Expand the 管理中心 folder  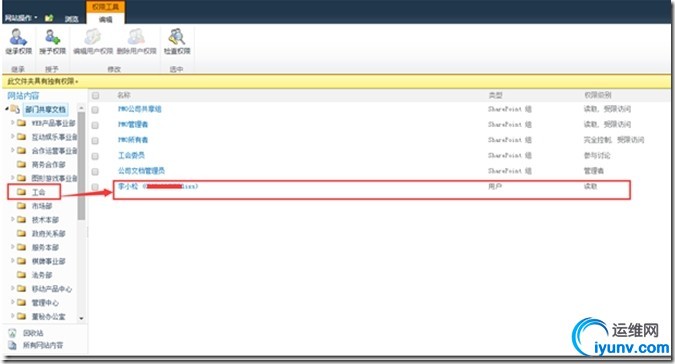click(x=12, y=302)
